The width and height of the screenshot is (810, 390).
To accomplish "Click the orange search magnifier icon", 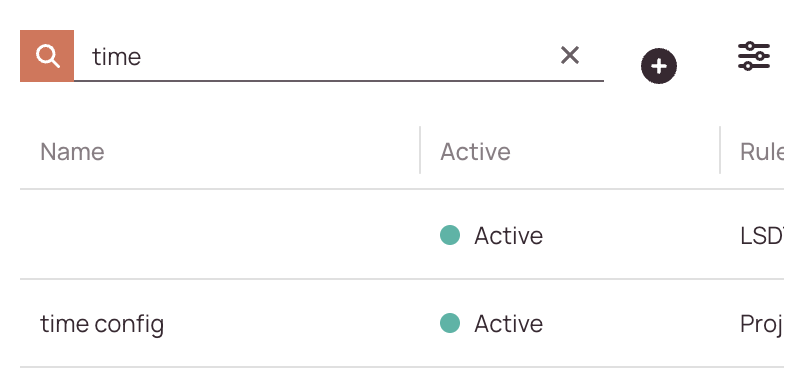I will pos(47,56).
